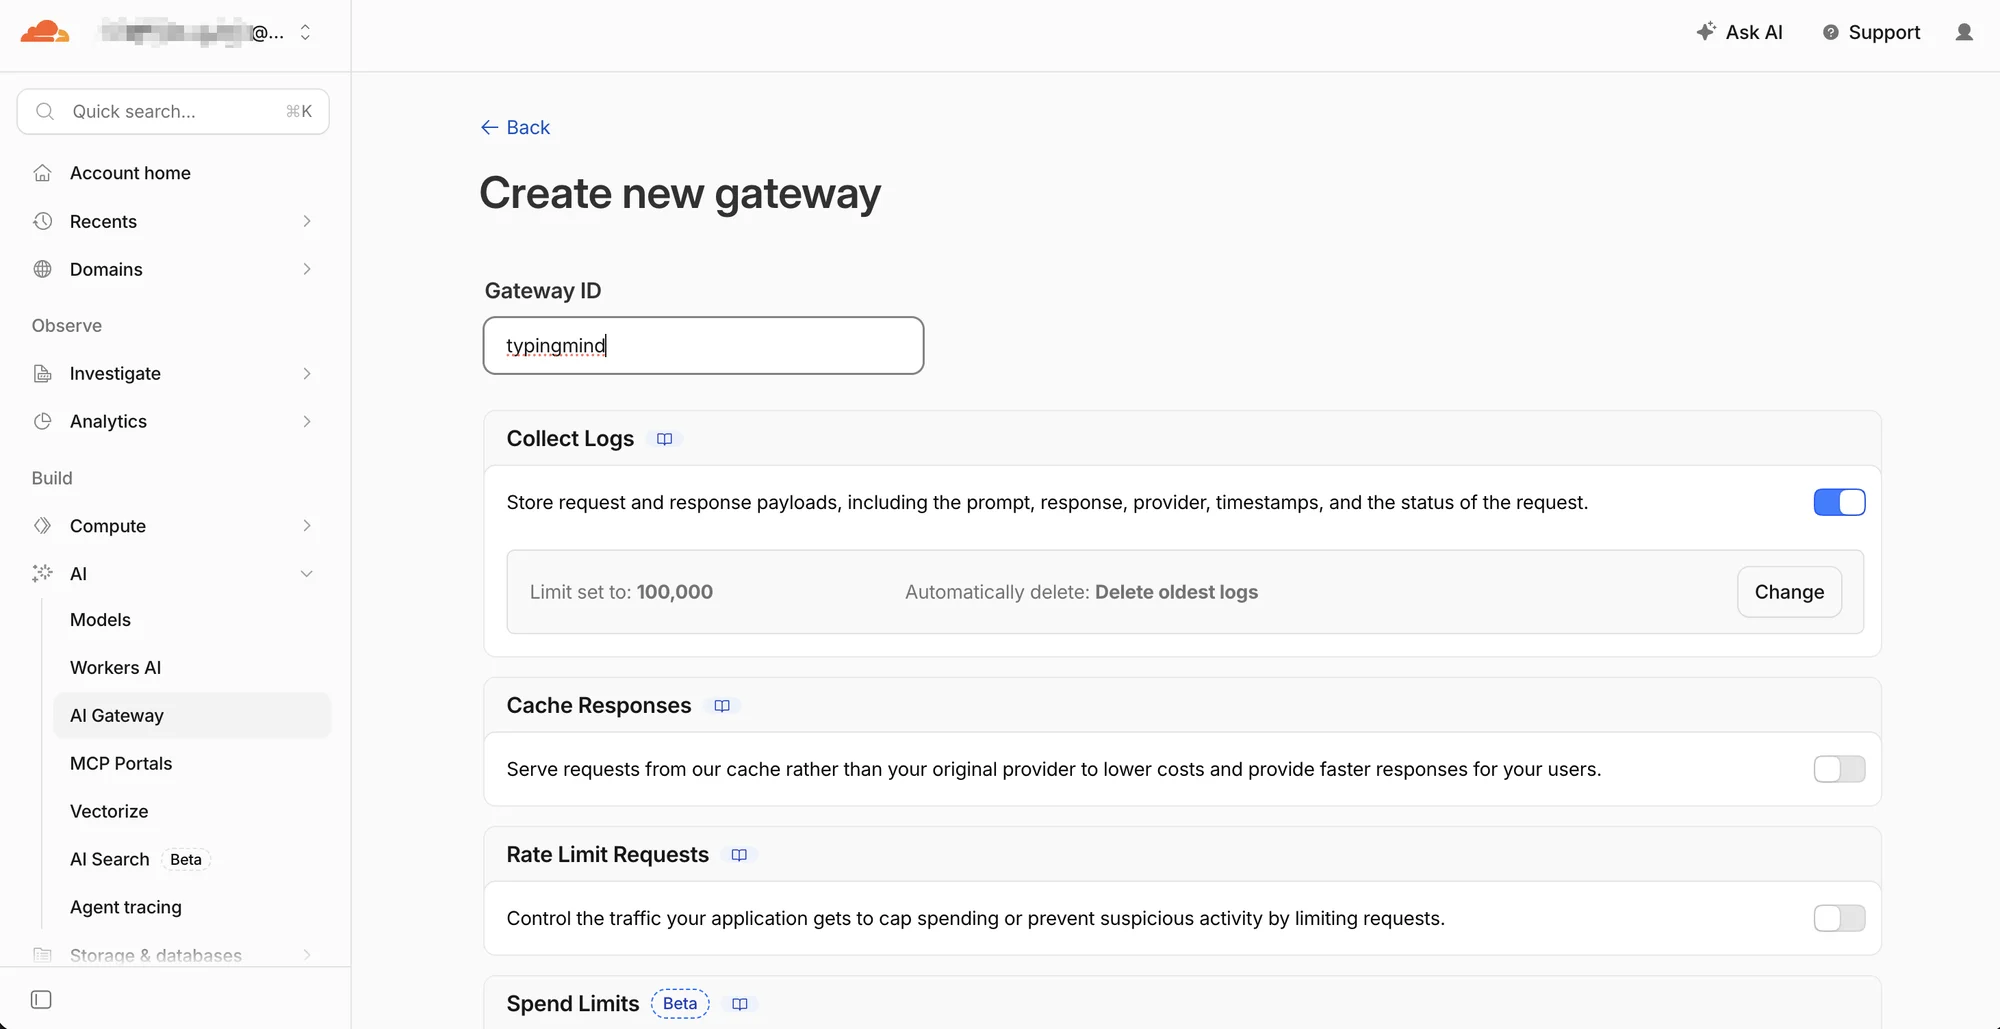Expand the Analytics chevron
Viewport: 2000px width, 1029px height.
click(x=307, y=421)
